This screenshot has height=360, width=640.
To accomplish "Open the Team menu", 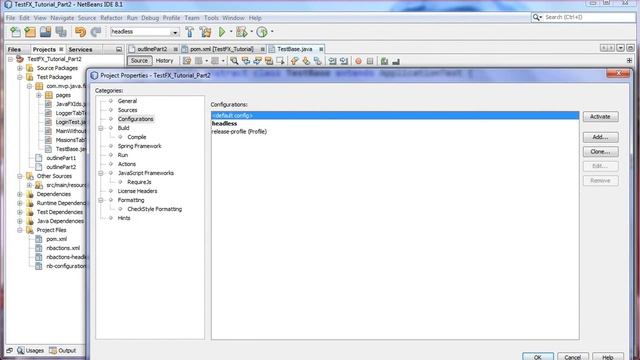I will pos(191,18).
